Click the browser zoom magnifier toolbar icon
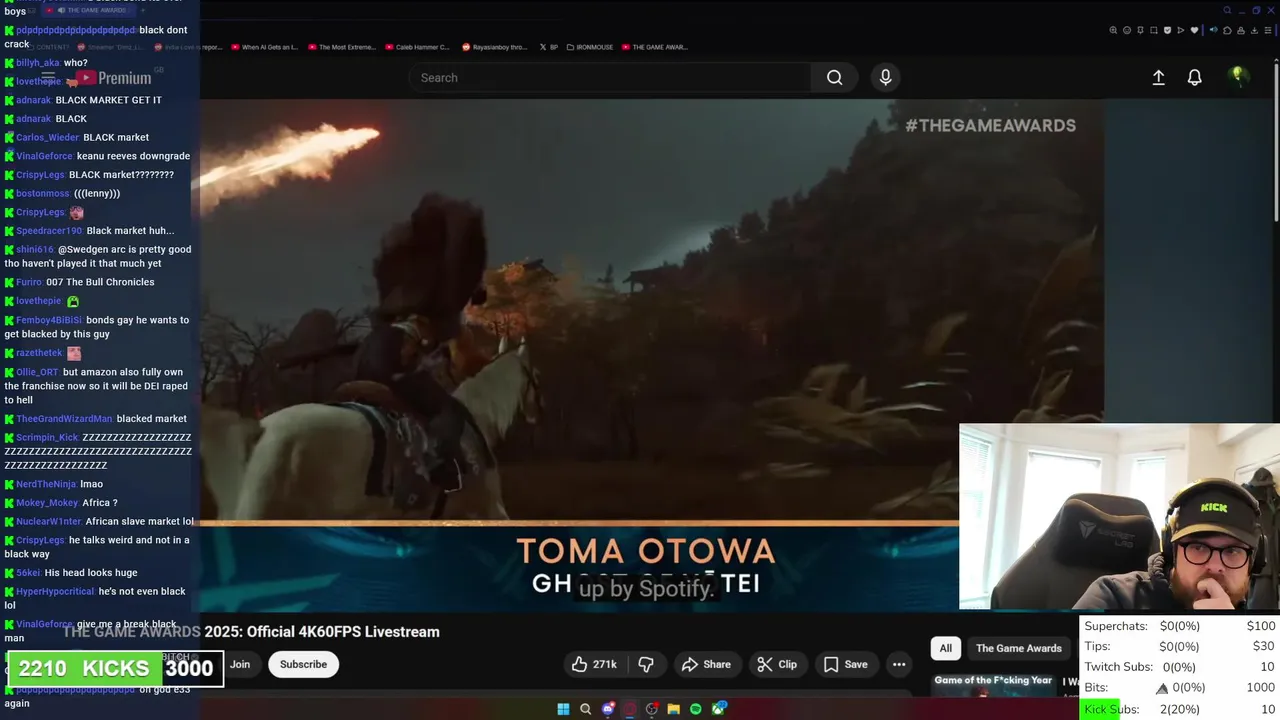This screenshot has height=720, width=1280. [1113, 30]
